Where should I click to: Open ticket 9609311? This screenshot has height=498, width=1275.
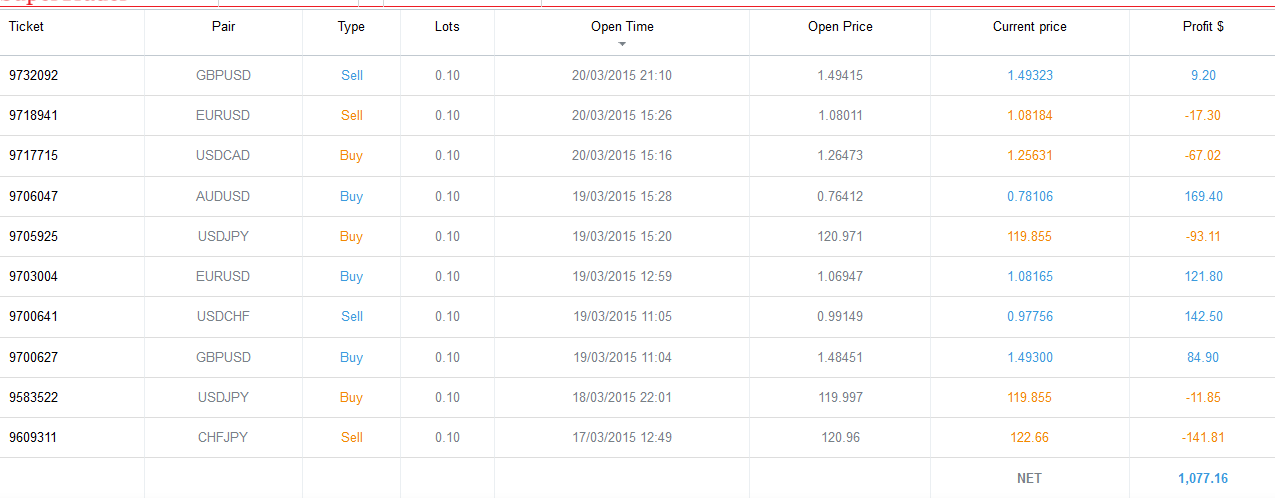click(34, 438)
